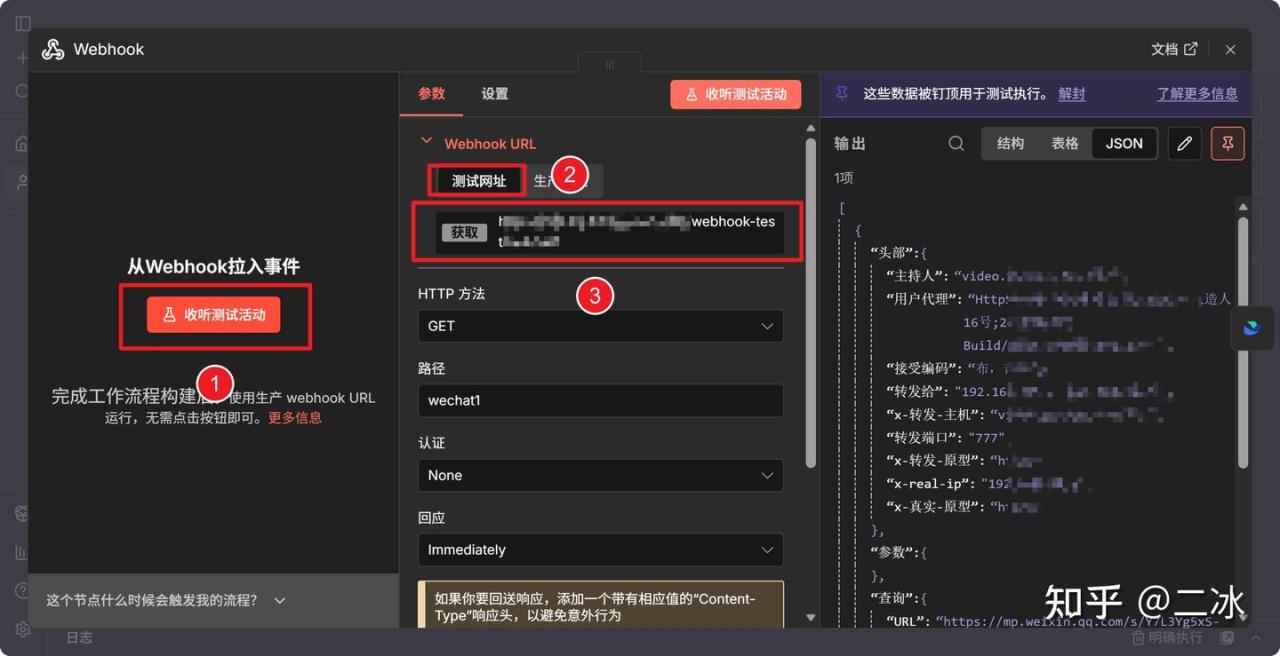
Task: Click the 收听测试活动 button in left panel
Action: point(213,314)
